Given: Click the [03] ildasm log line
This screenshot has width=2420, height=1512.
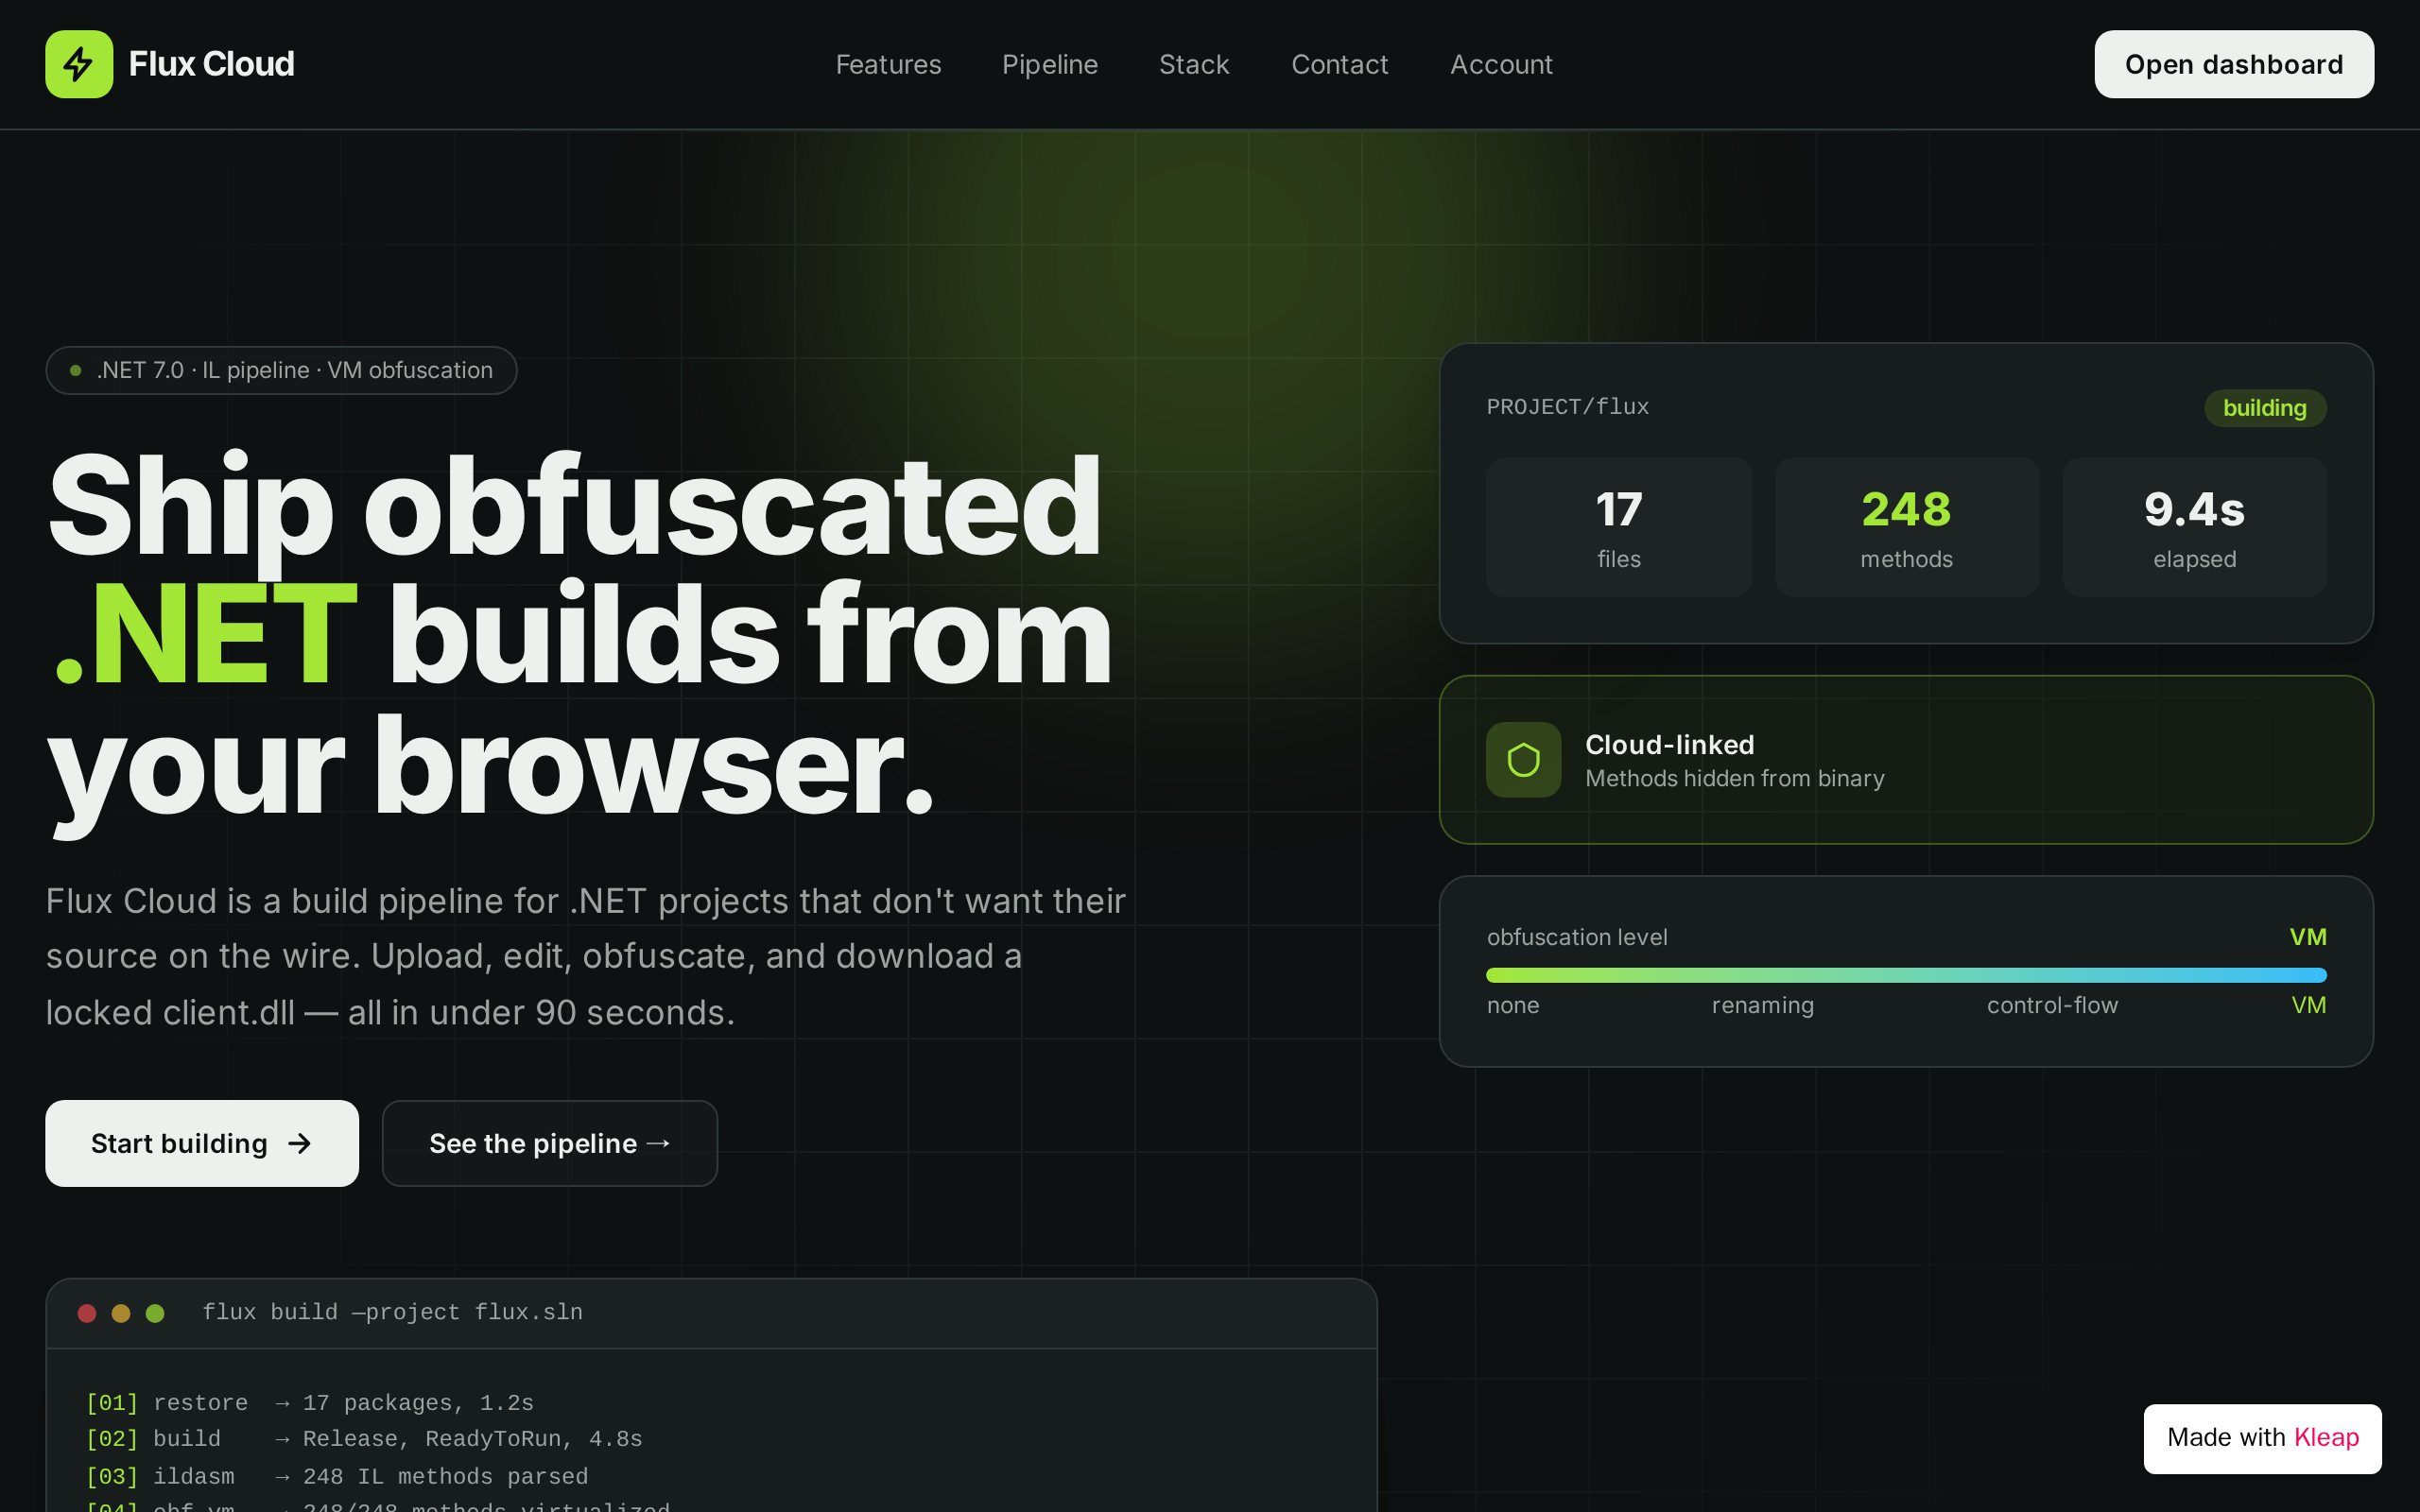Looking at the screenshot, I should click(x=337, y=1477).
